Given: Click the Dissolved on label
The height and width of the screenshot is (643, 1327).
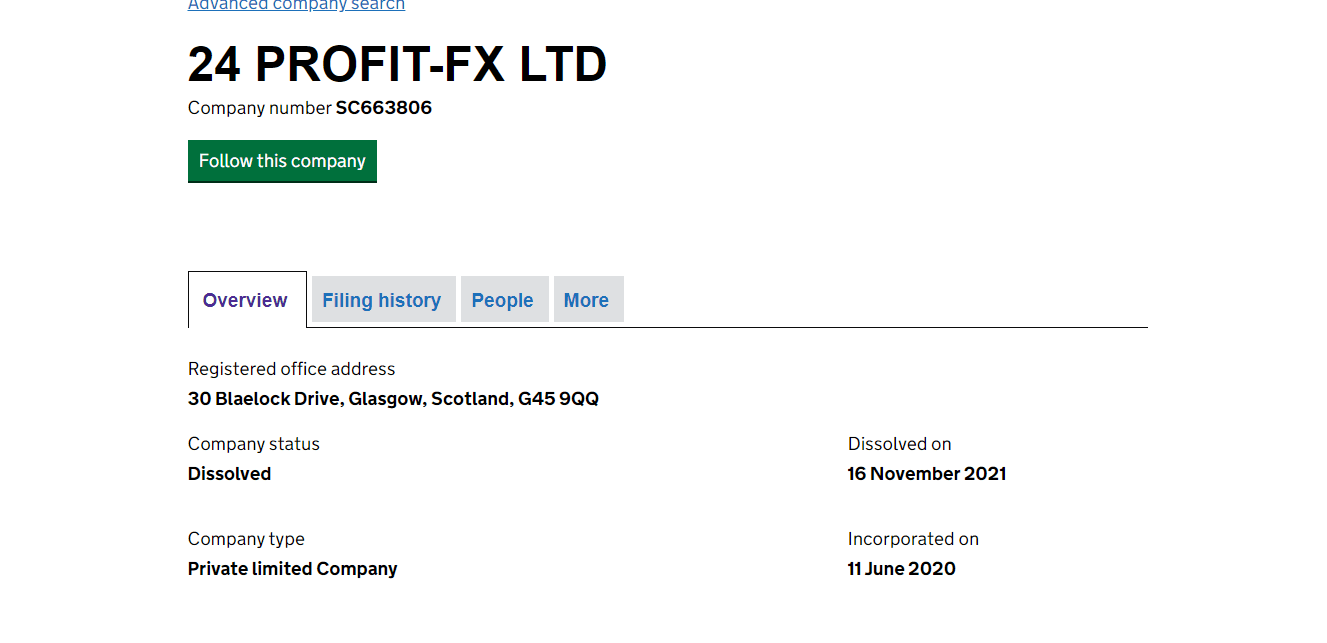Looking at the screenshot, I should [x=899, y=444].
